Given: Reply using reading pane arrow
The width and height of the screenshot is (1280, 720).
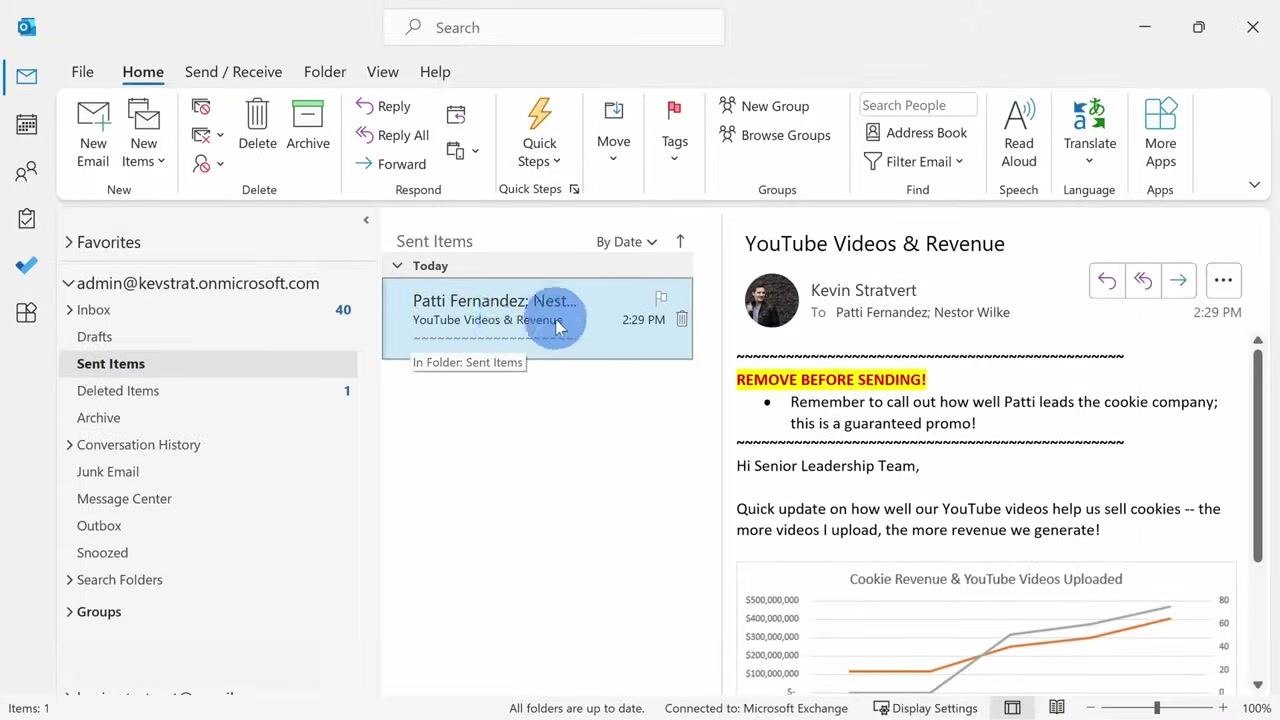Looking at the screenshot, I should pyautogui.click(x=1107, y=281).
